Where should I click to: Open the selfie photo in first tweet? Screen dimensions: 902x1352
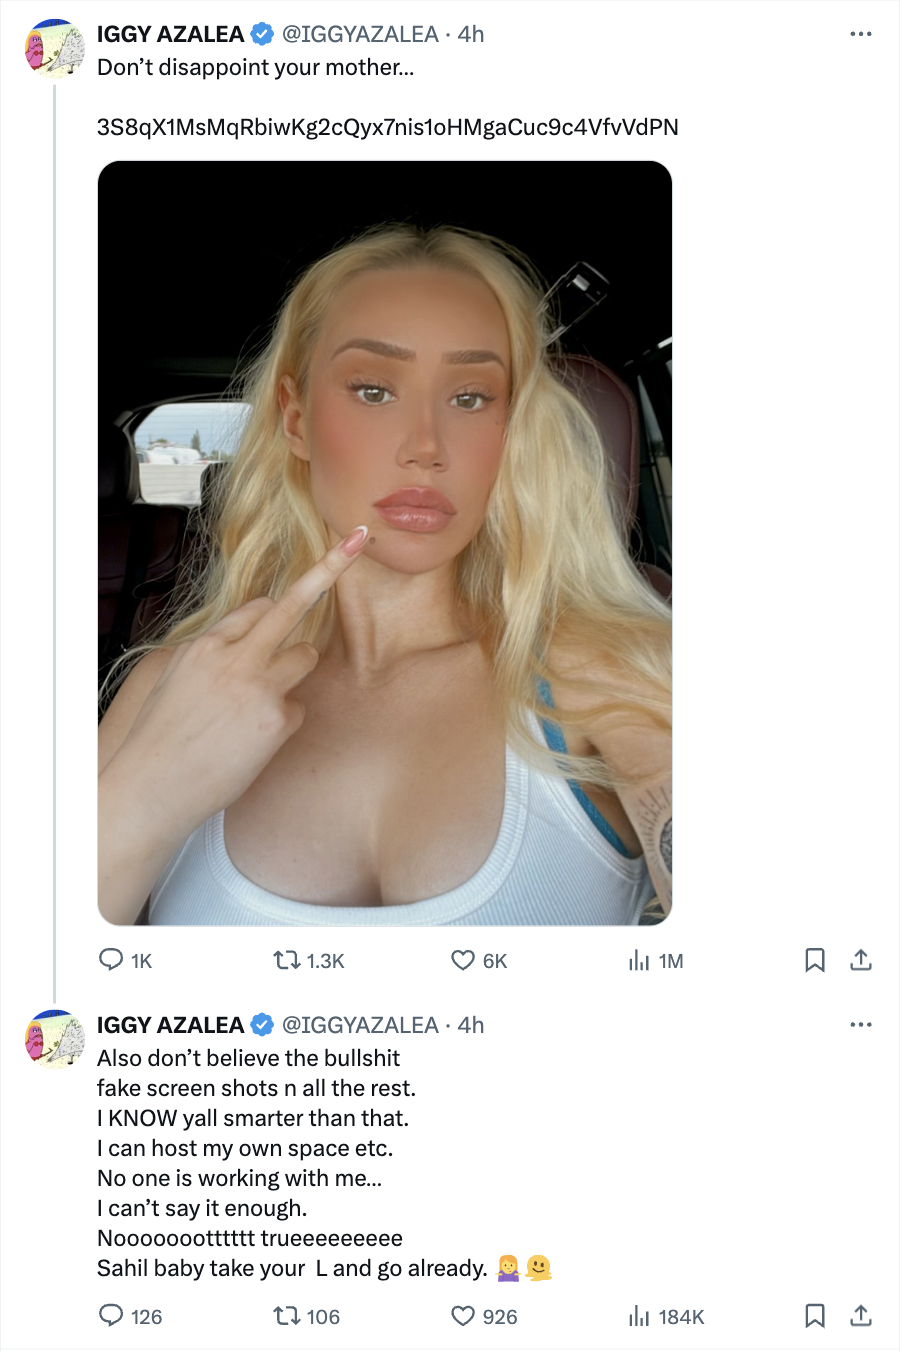tap(385, 543)
